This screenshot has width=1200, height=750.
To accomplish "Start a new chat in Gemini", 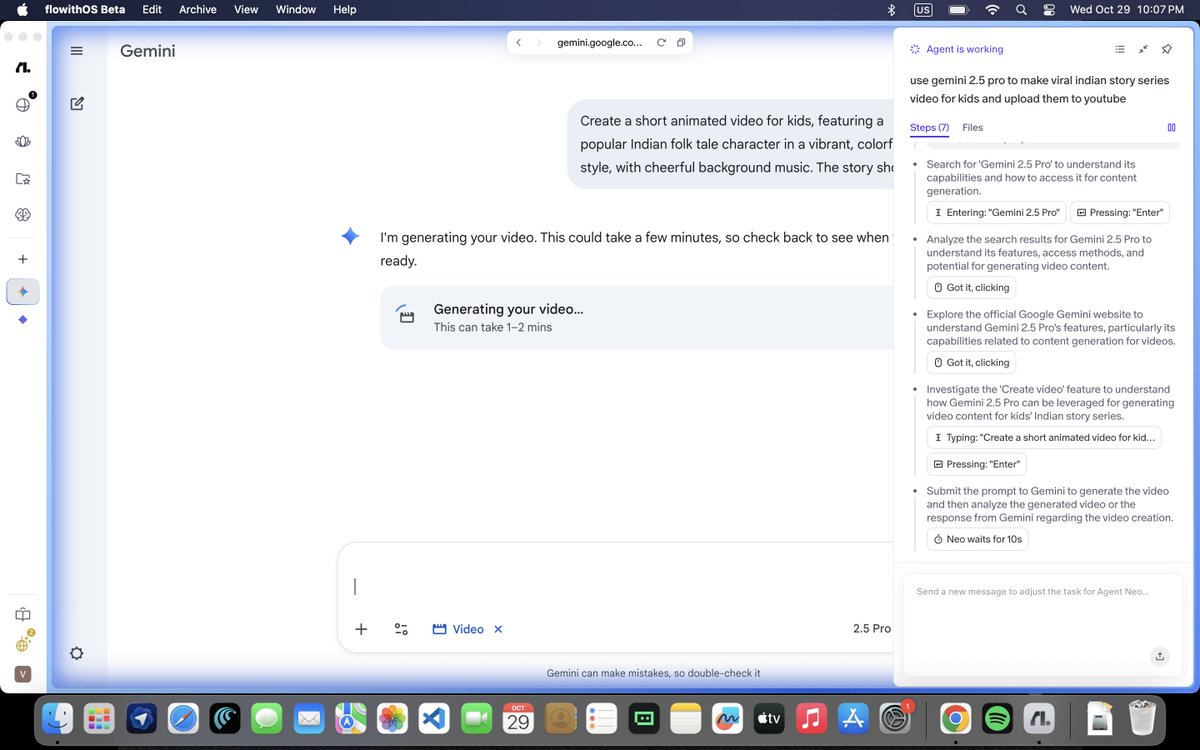I will tap(77, 103).
